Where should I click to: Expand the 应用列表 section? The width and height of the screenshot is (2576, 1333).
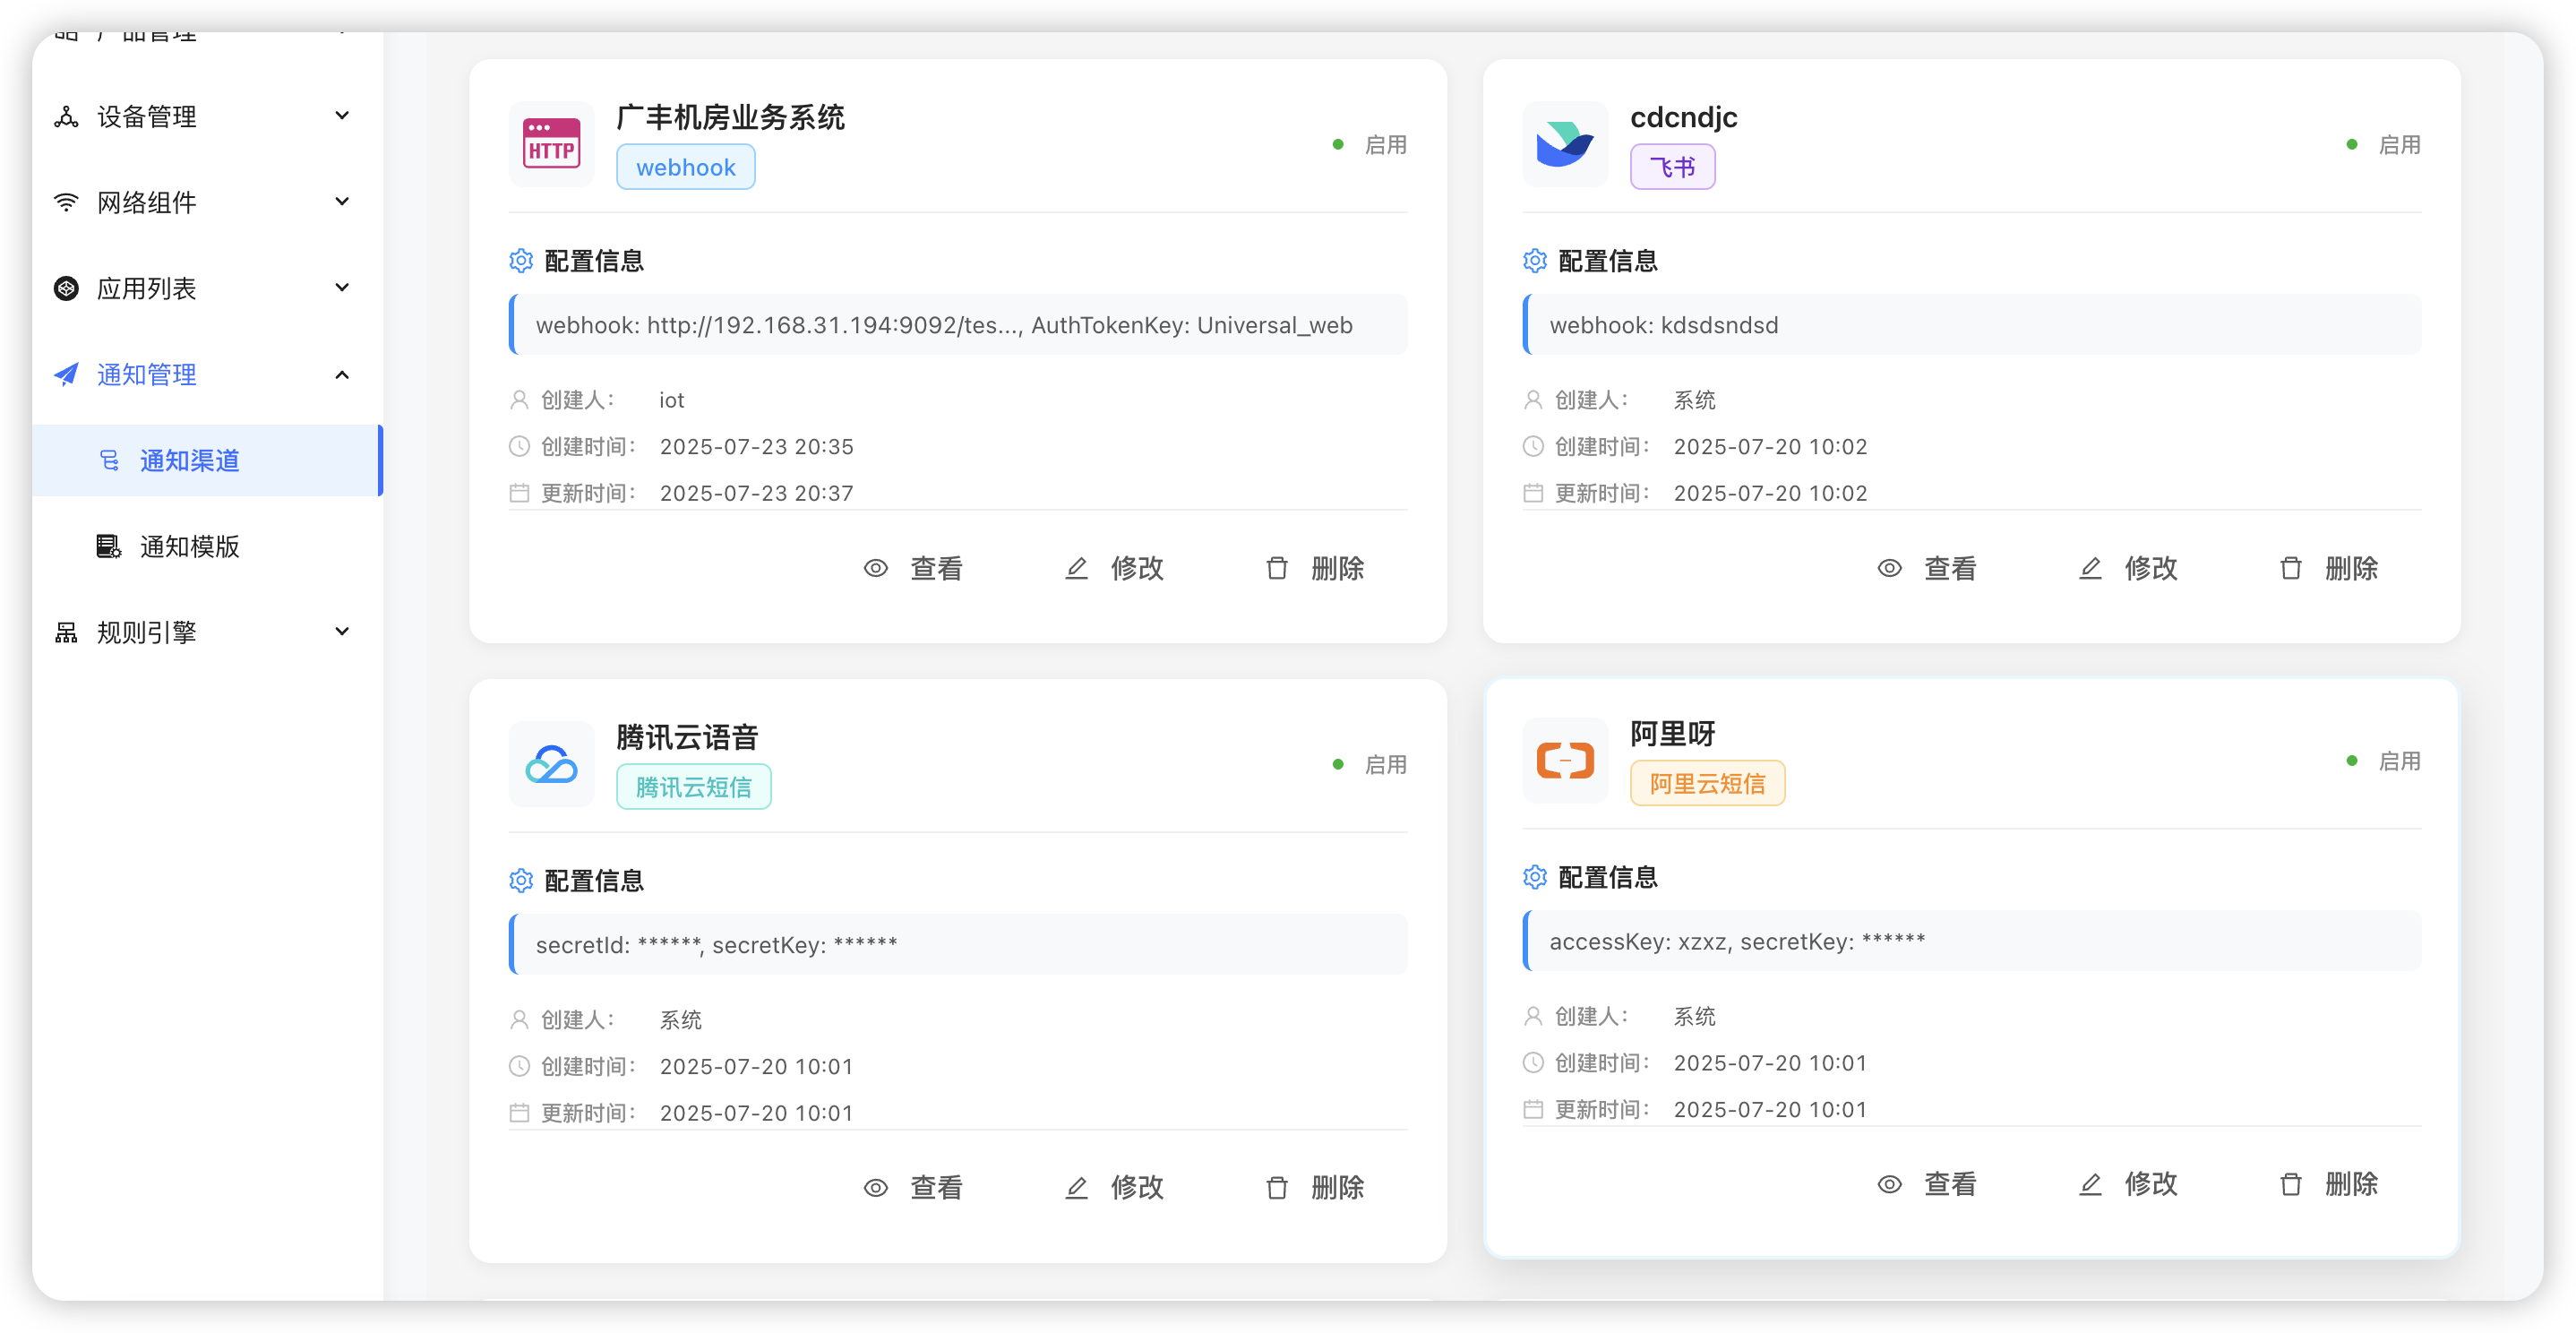coord(342,288)
